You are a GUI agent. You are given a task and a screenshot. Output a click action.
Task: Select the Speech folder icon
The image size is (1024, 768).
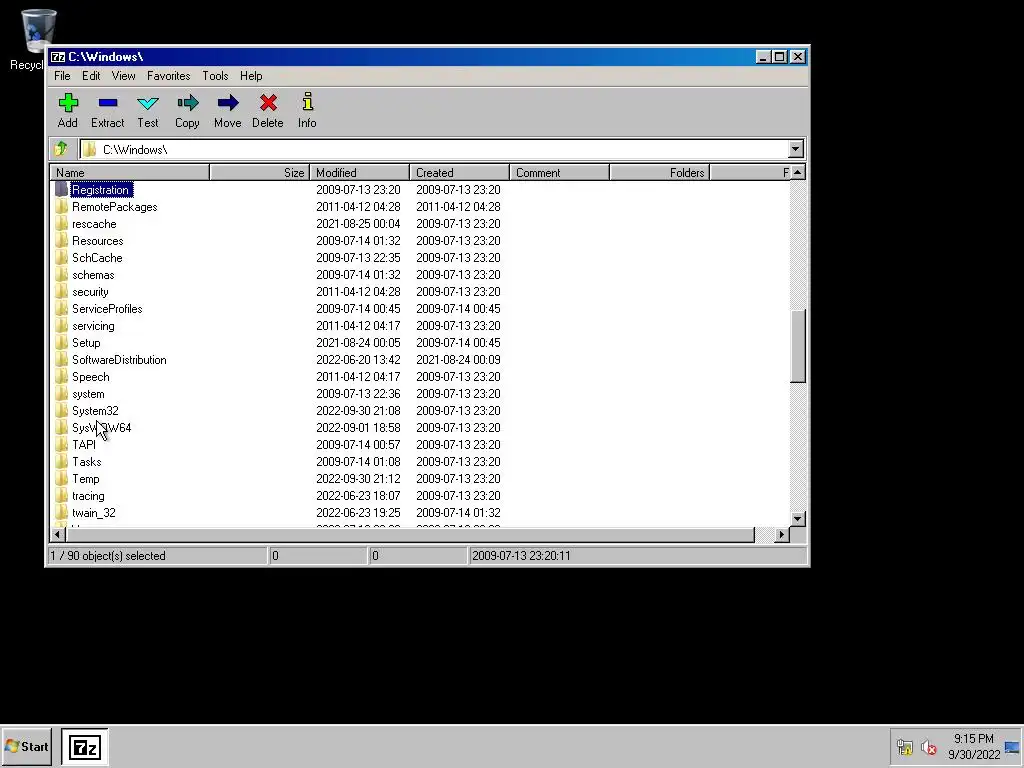point(61,377)
